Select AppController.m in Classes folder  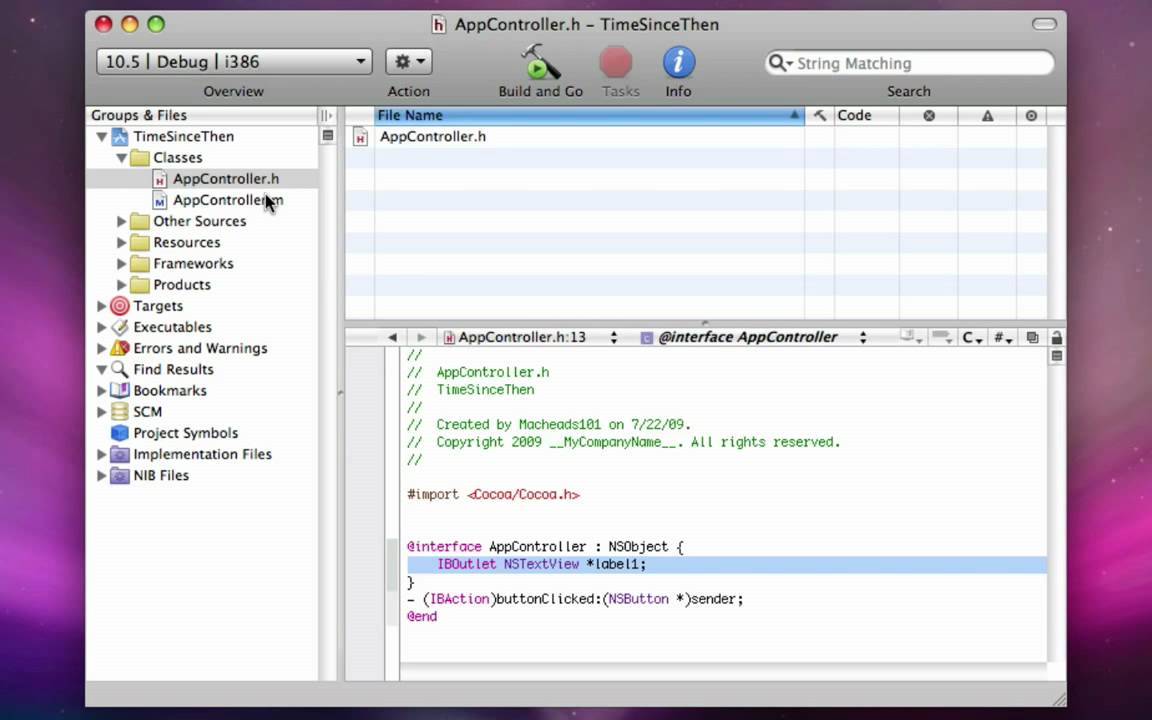coord(228,201)
